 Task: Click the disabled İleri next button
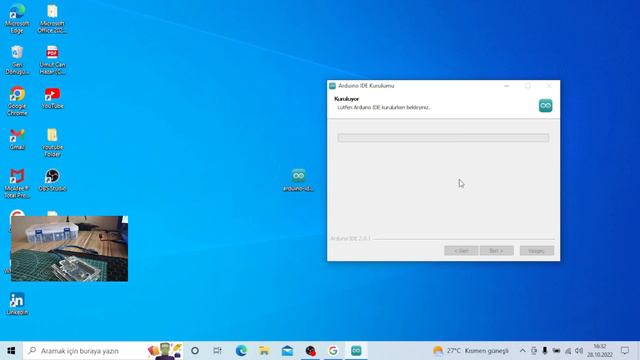(x=496, y=251)
